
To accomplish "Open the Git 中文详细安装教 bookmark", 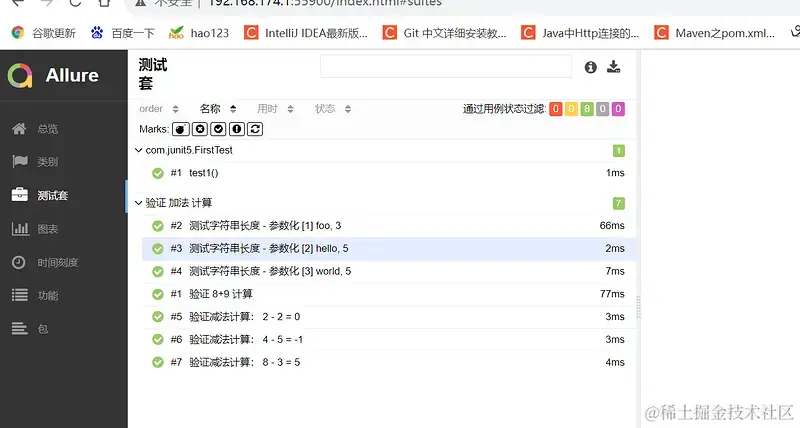I will click(445, 33).
